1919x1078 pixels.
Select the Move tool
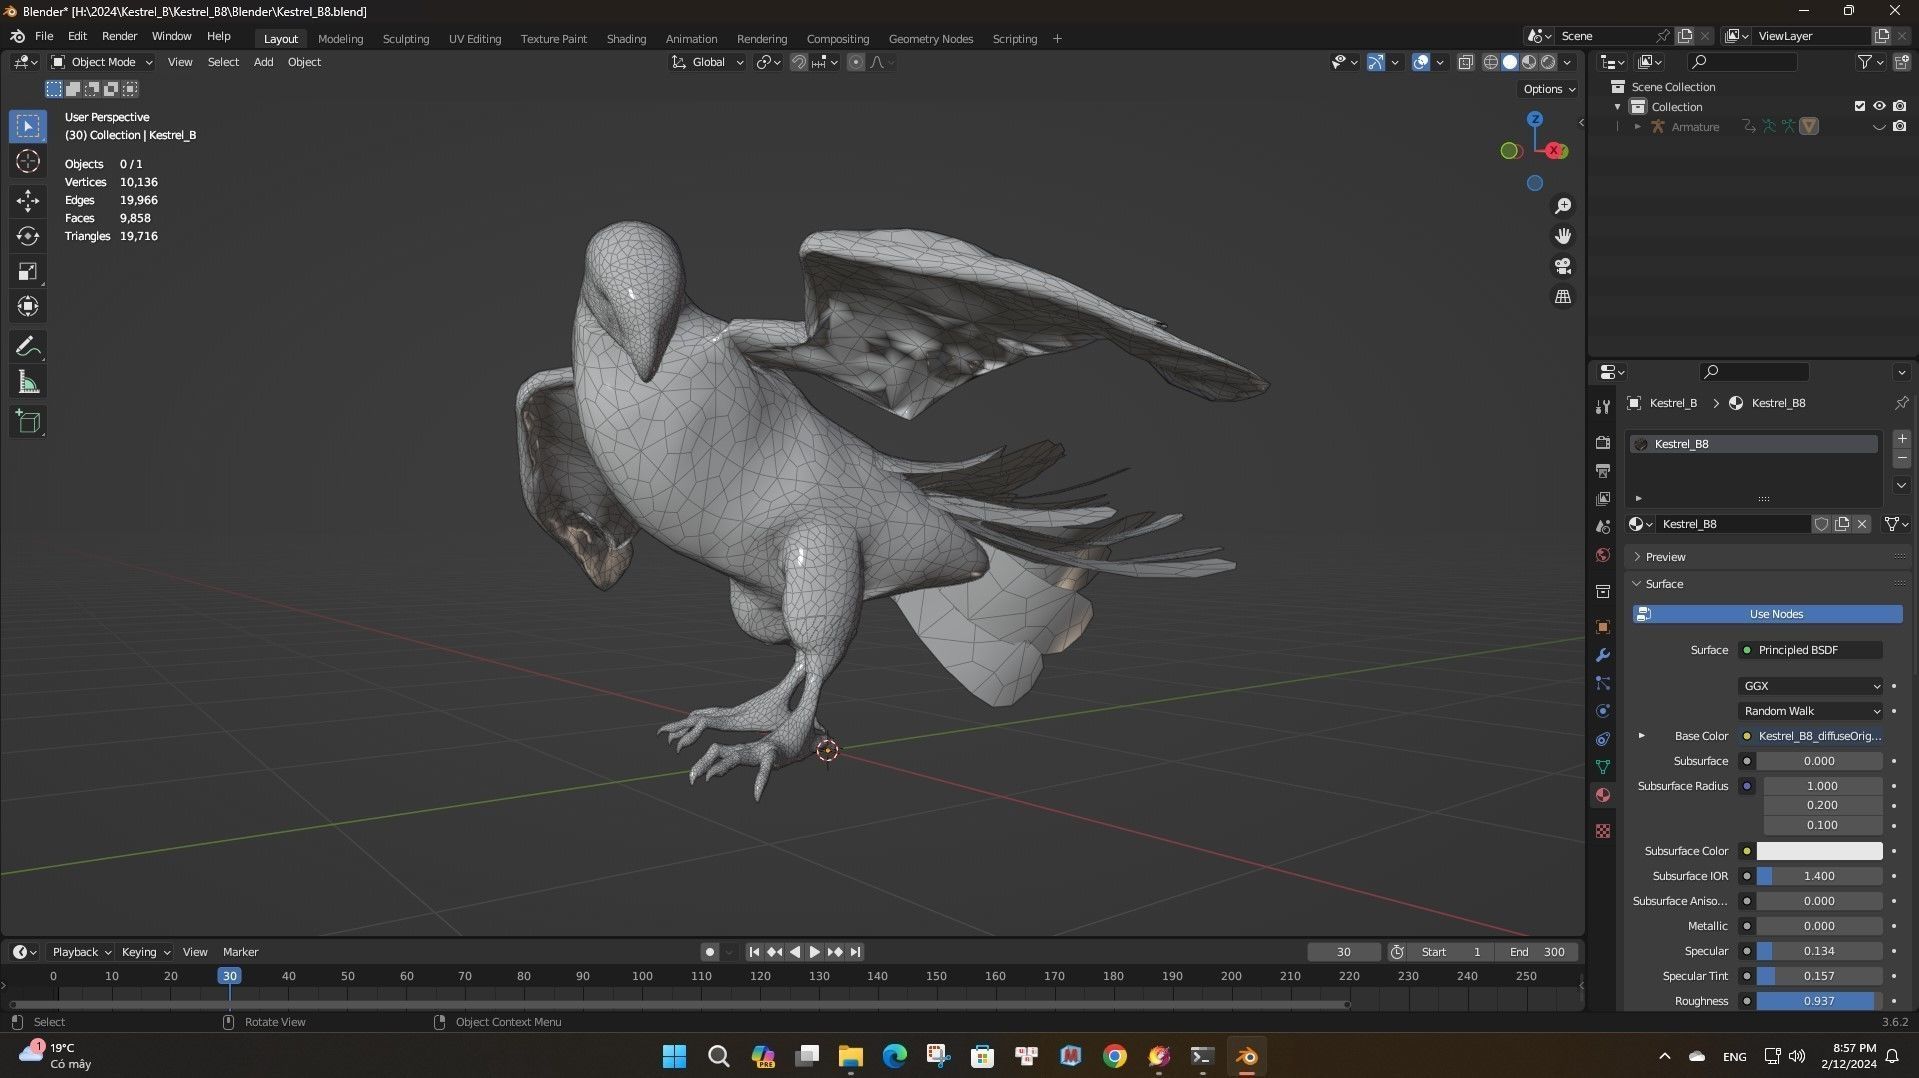point(28,201)
